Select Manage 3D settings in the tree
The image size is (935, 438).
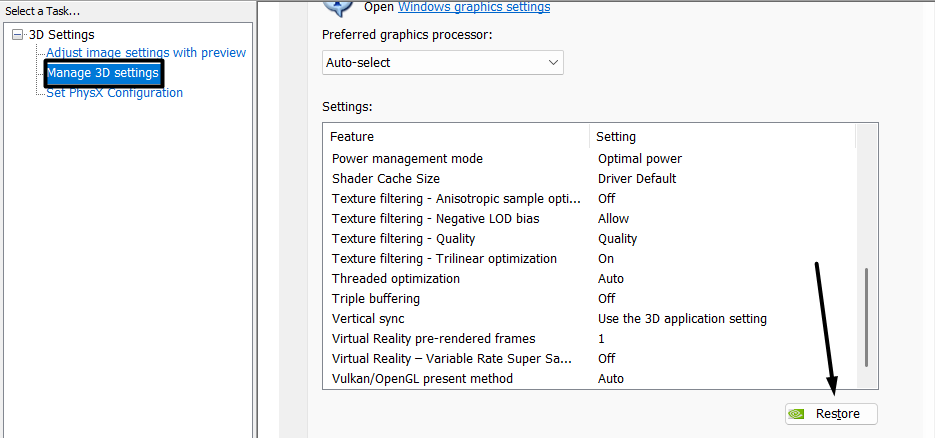tap(102, 73)
